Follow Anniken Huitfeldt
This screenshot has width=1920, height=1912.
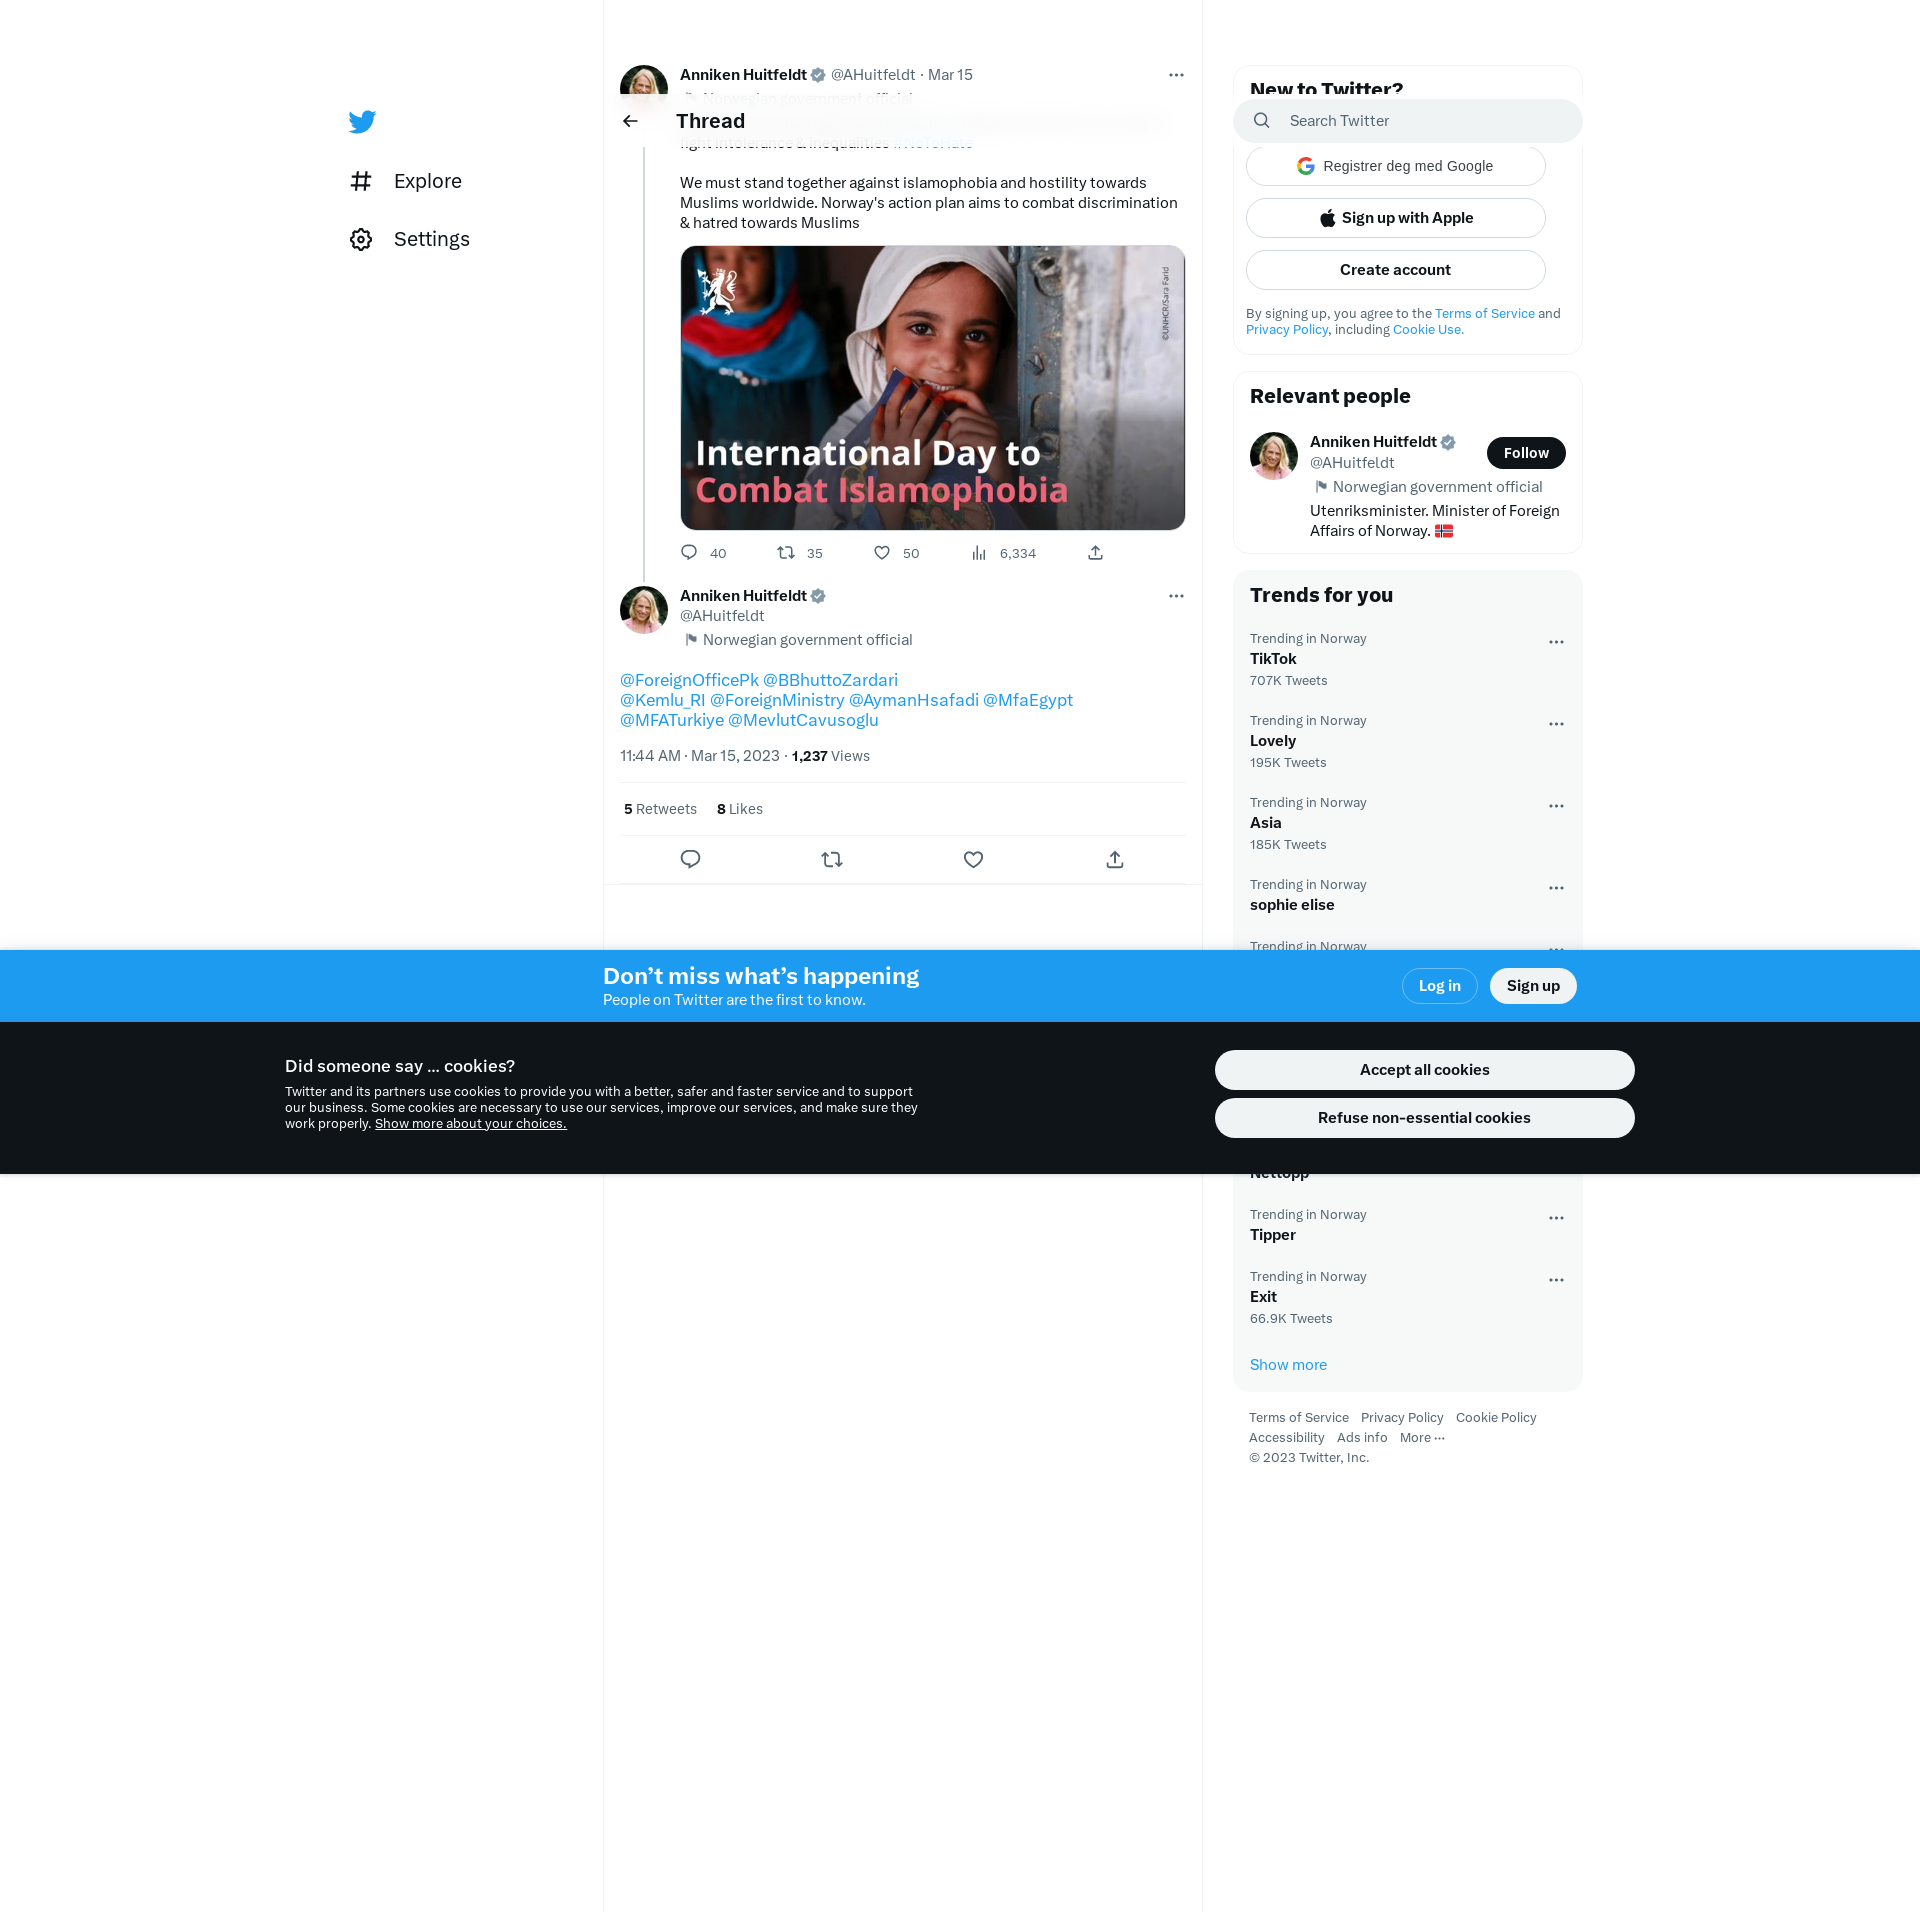(1526, 453)
